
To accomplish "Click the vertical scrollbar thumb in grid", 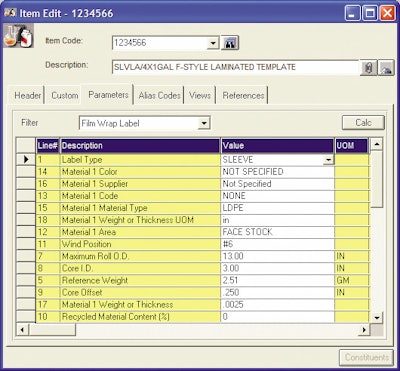I will click(376, 179).
